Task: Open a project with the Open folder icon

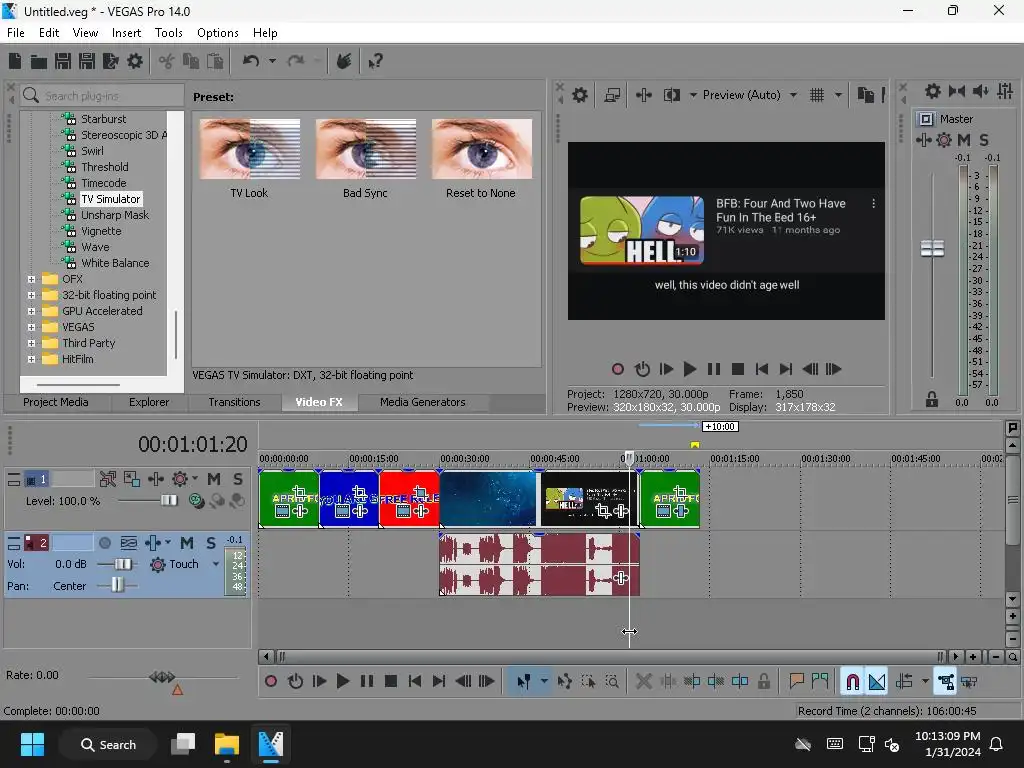Action: [39, 61]
